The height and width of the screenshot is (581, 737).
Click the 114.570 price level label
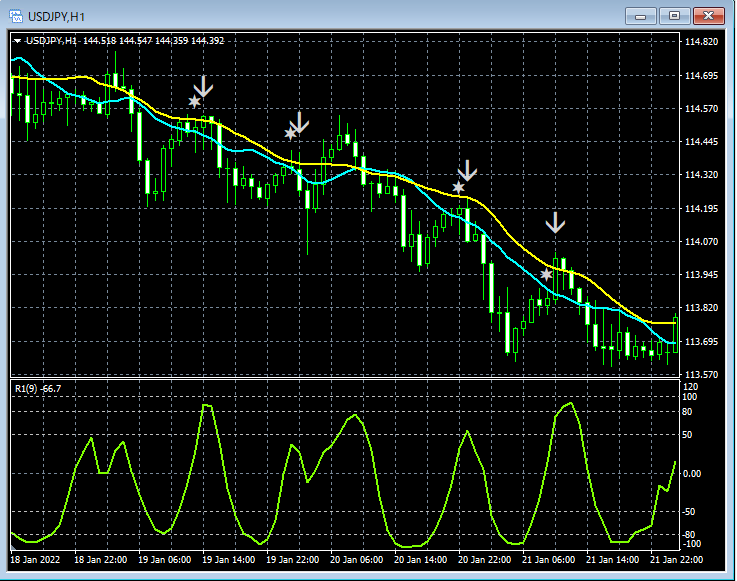click(701, 109)
